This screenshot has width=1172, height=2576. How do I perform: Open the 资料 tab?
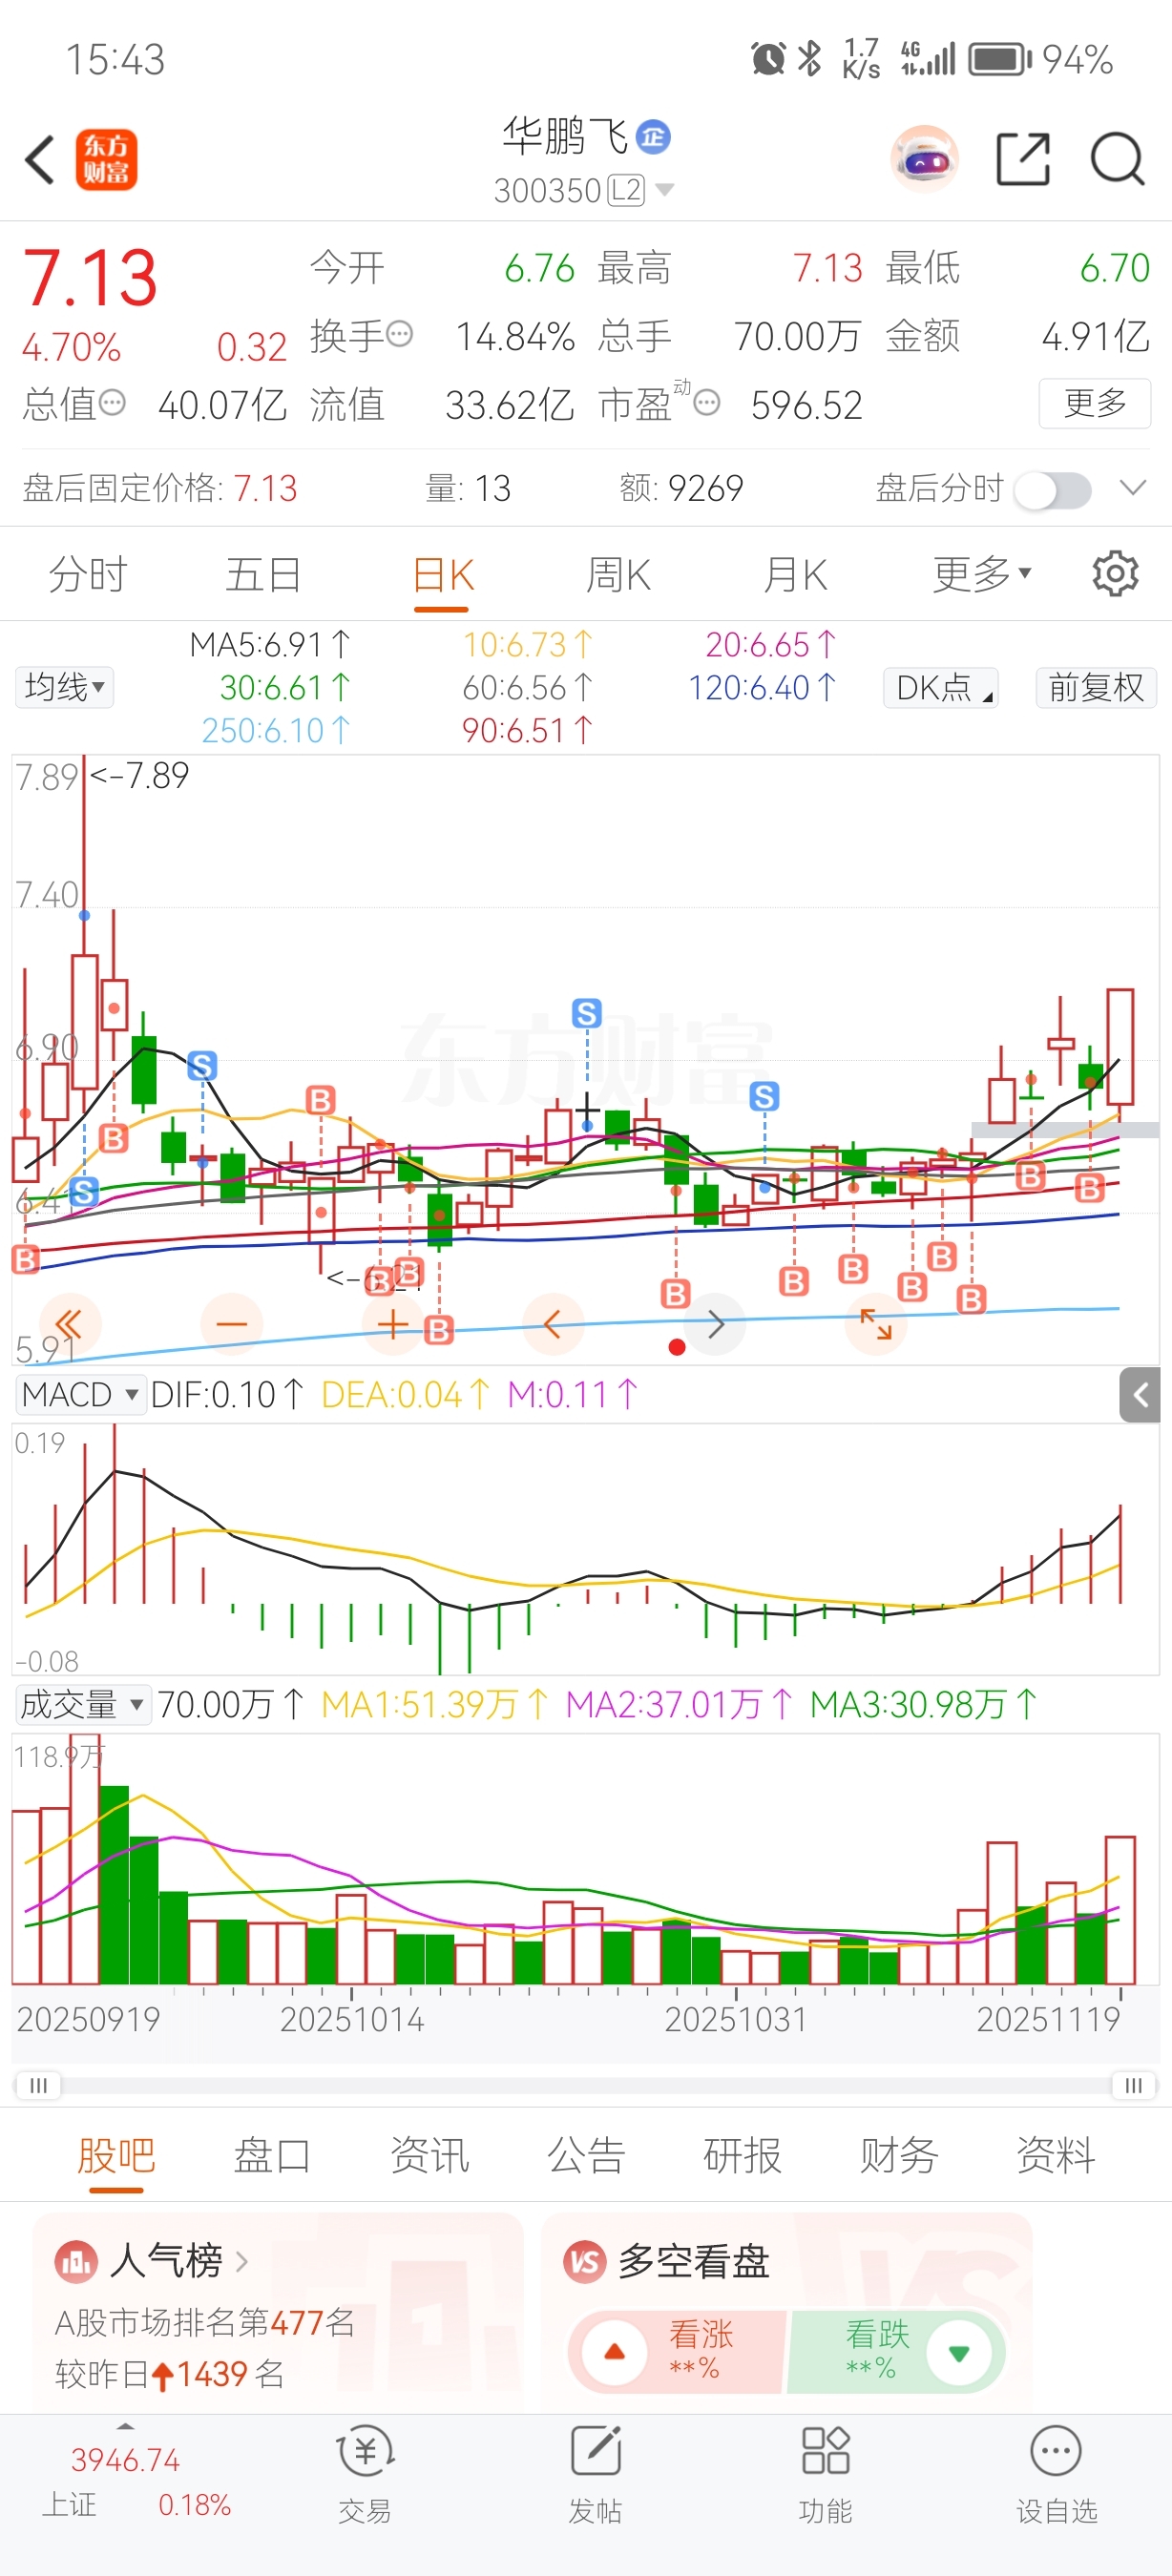pyautogui.click(x=1056, y=2155)
